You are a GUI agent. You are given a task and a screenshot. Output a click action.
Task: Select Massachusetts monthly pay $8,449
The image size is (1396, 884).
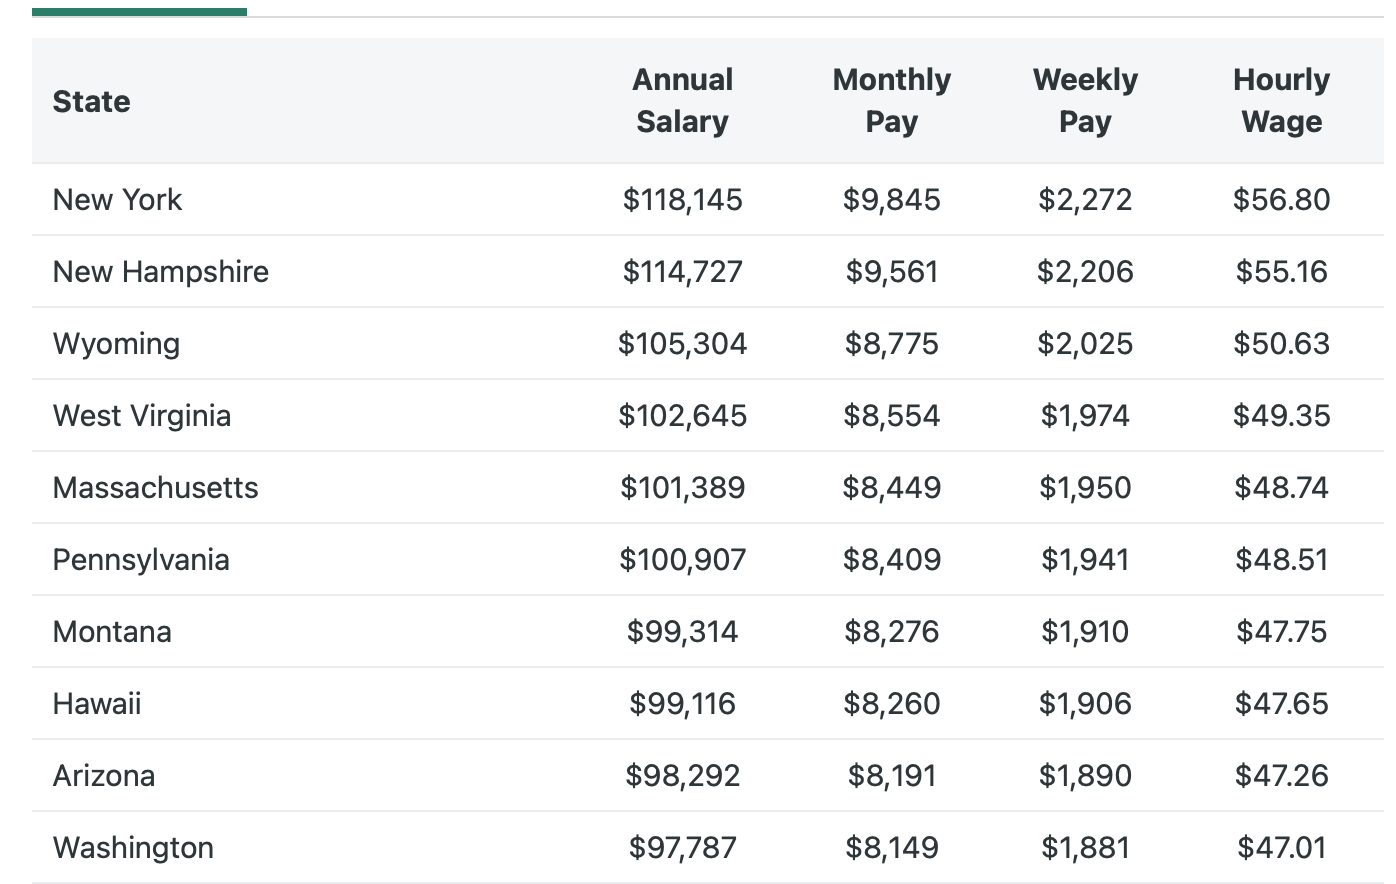tap(891, 487)
